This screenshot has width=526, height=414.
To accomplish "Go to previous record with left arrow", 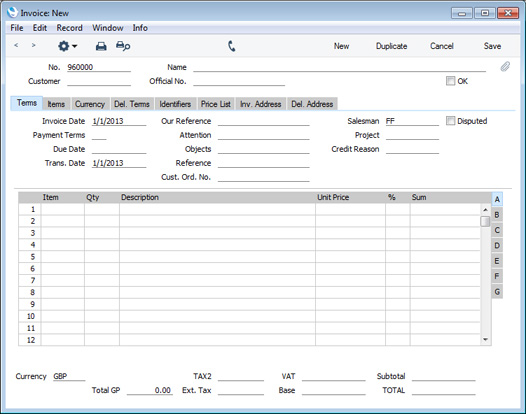I will [16, 45].
